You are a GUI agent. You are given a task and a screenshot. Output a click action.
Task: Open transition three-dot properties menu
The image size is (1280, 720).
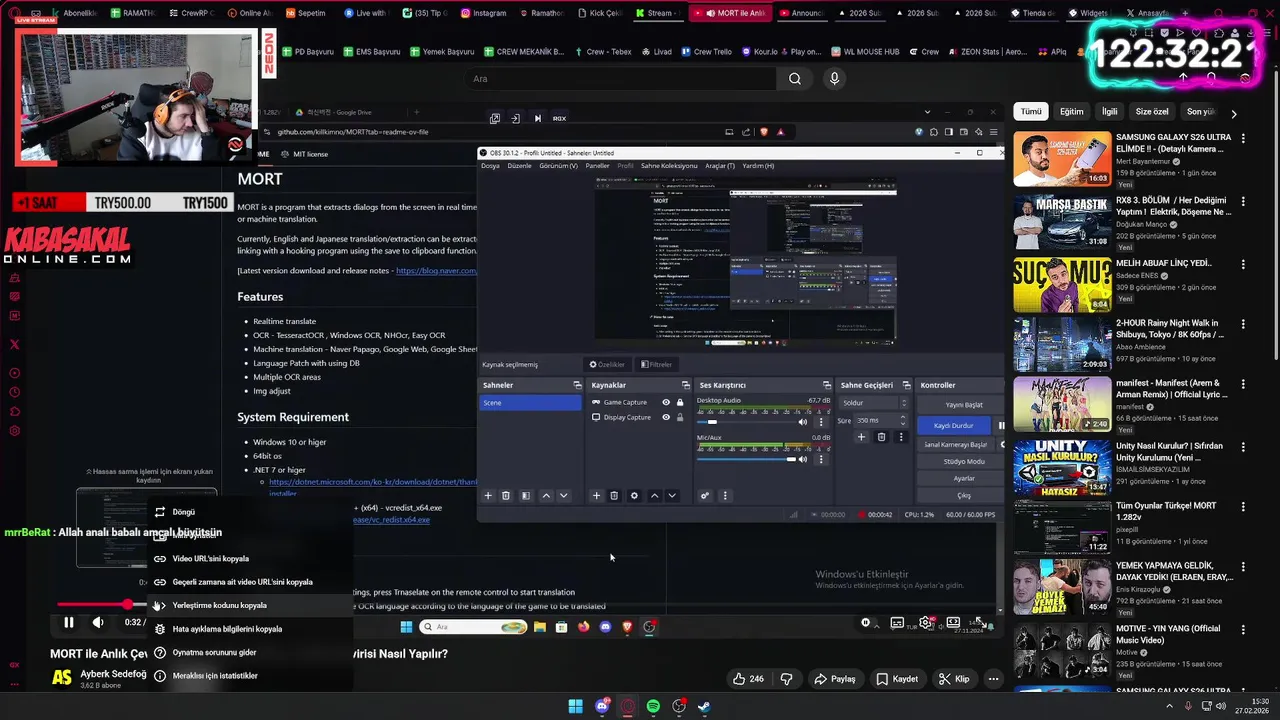tap(899, 437)
